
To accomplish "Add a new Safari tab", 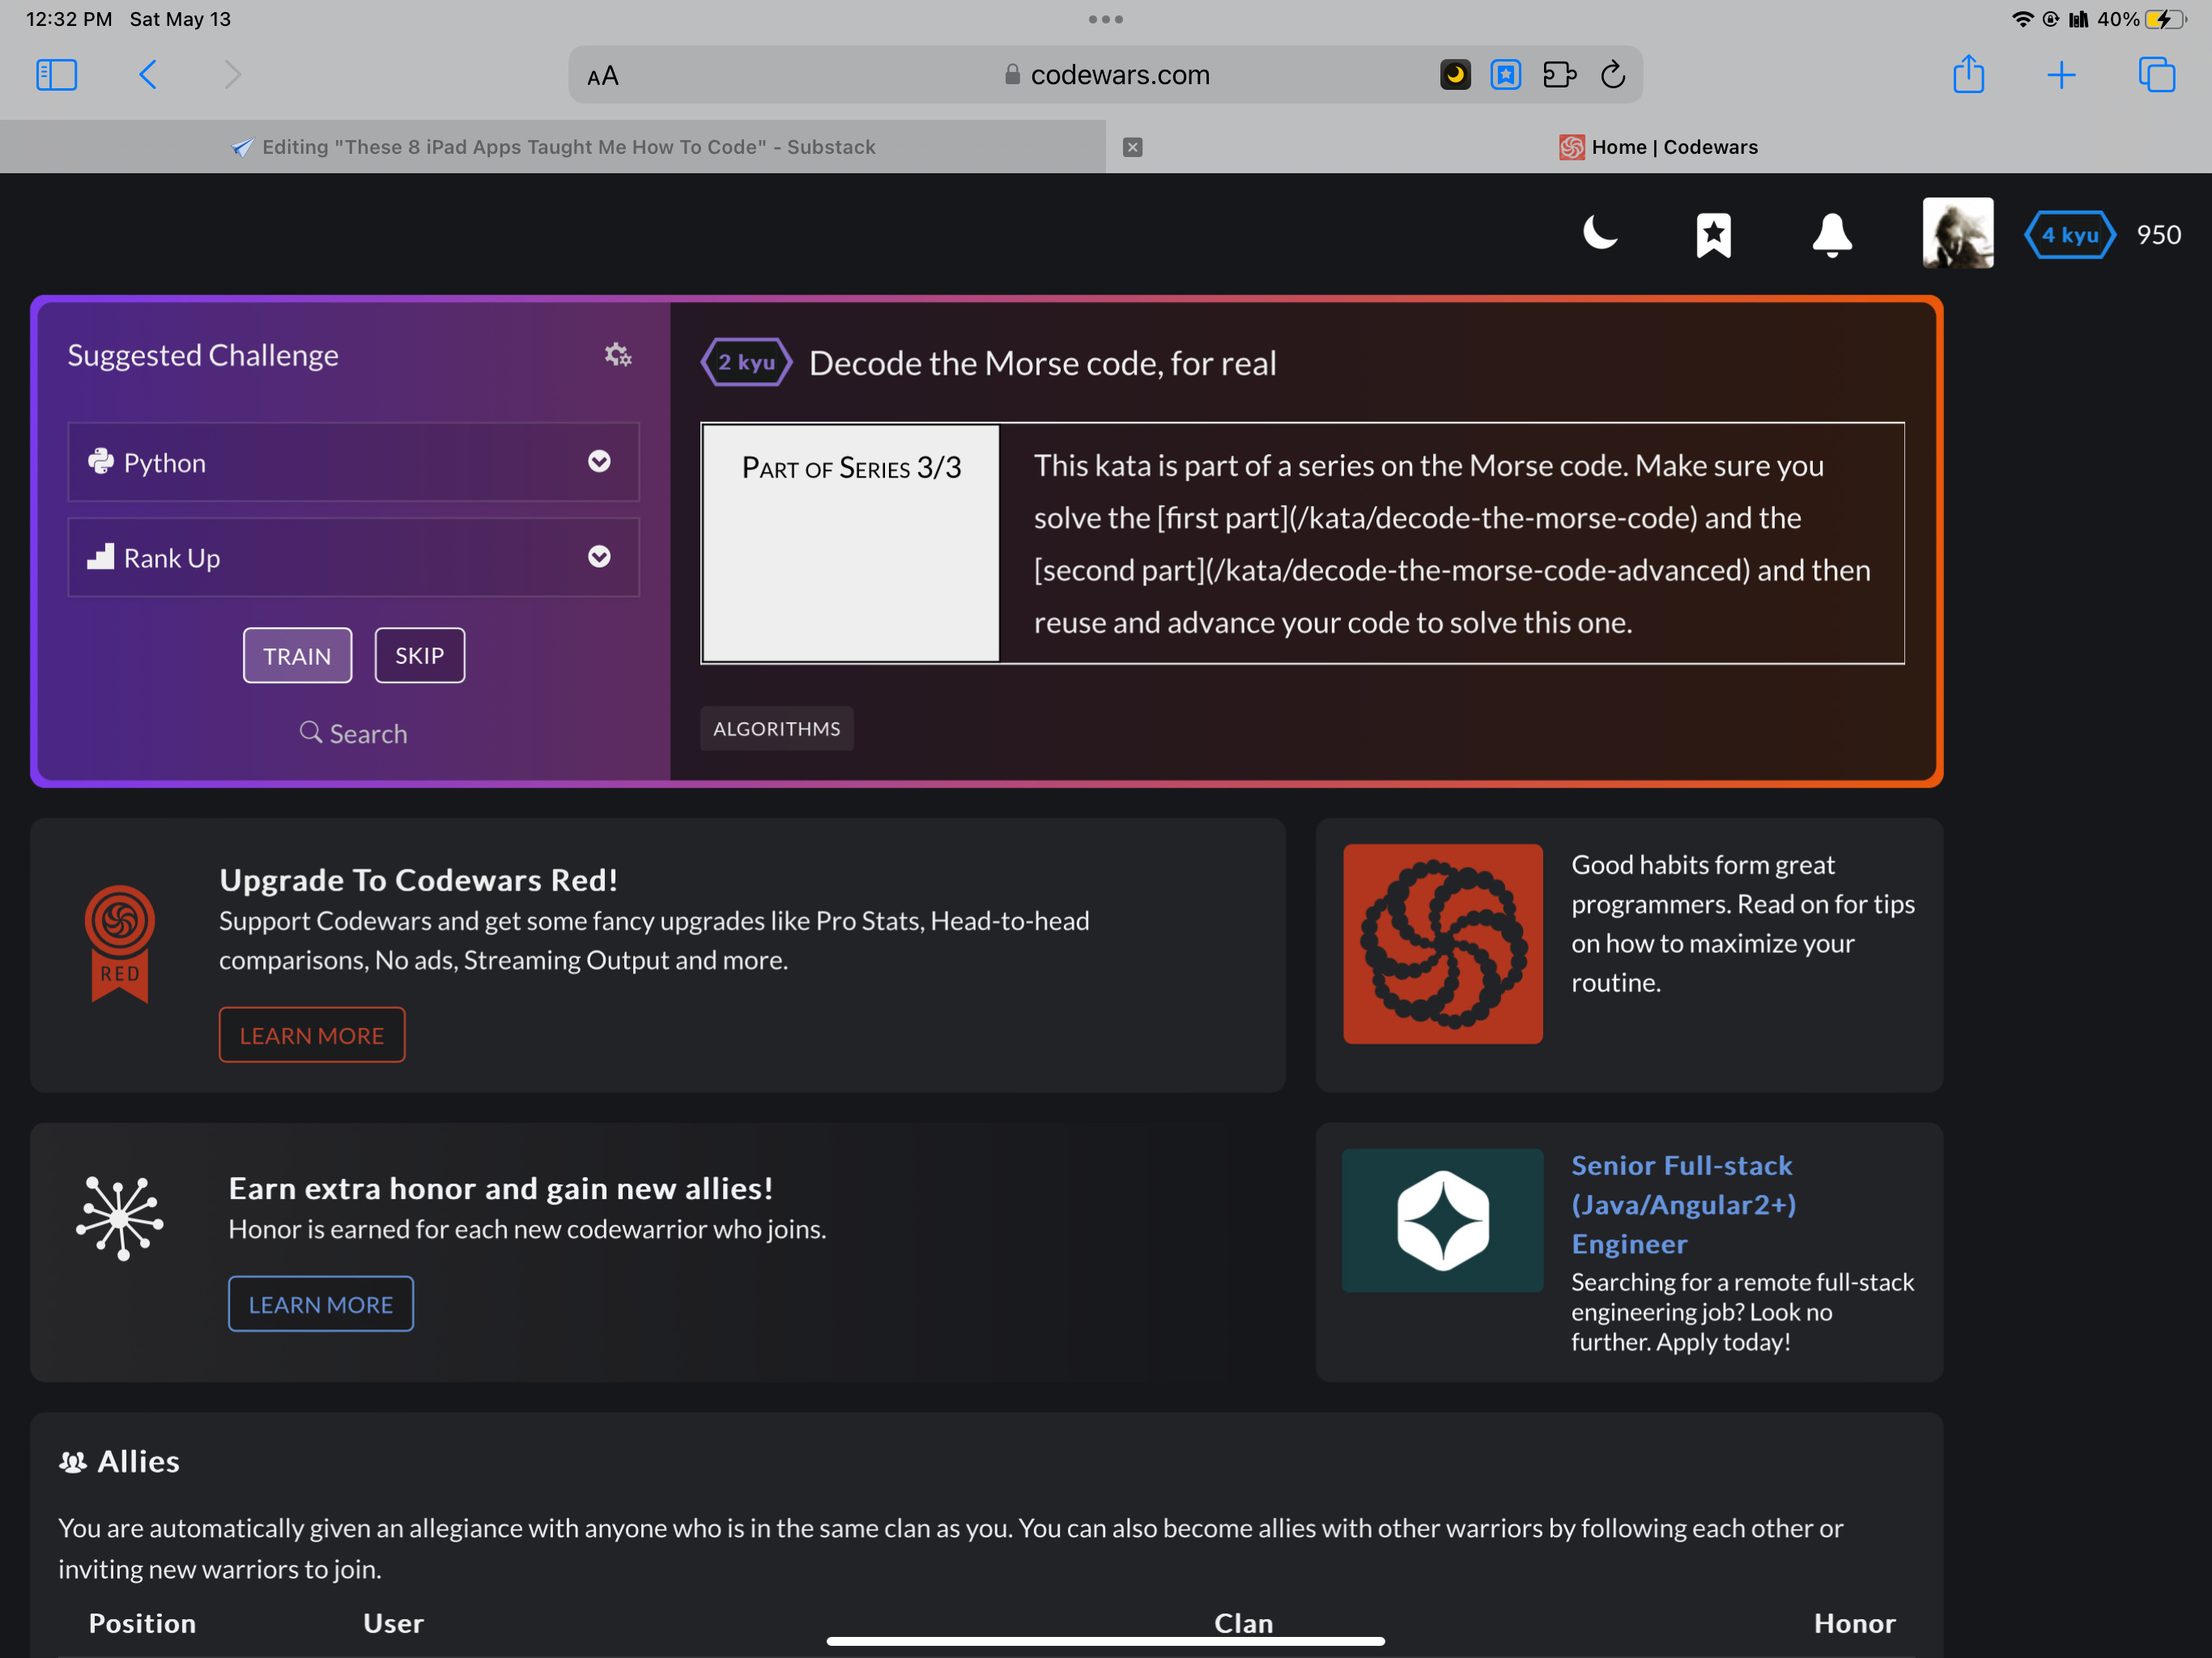I will (2061, 75).
